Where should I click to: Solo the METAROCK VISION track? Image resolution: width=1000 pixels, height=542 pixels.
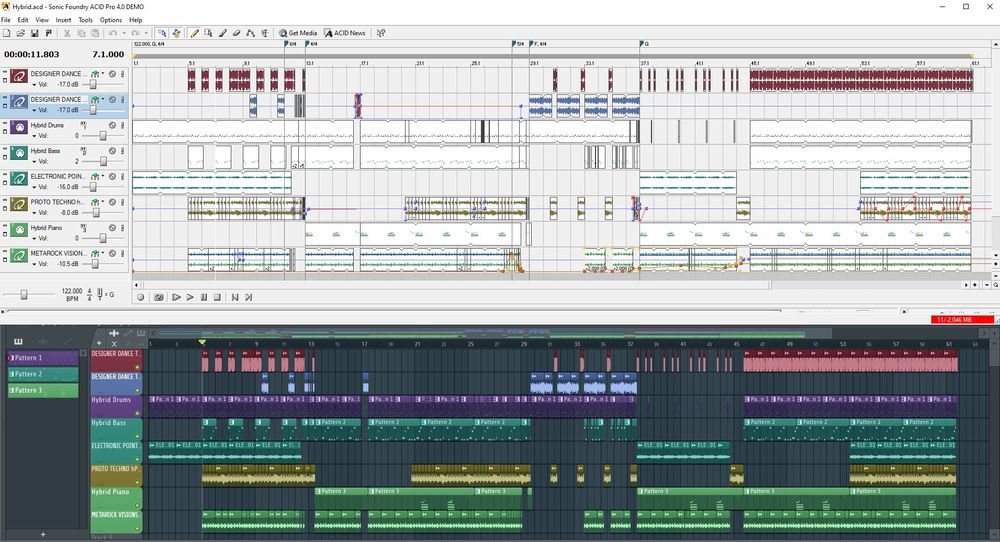(122, 254)
